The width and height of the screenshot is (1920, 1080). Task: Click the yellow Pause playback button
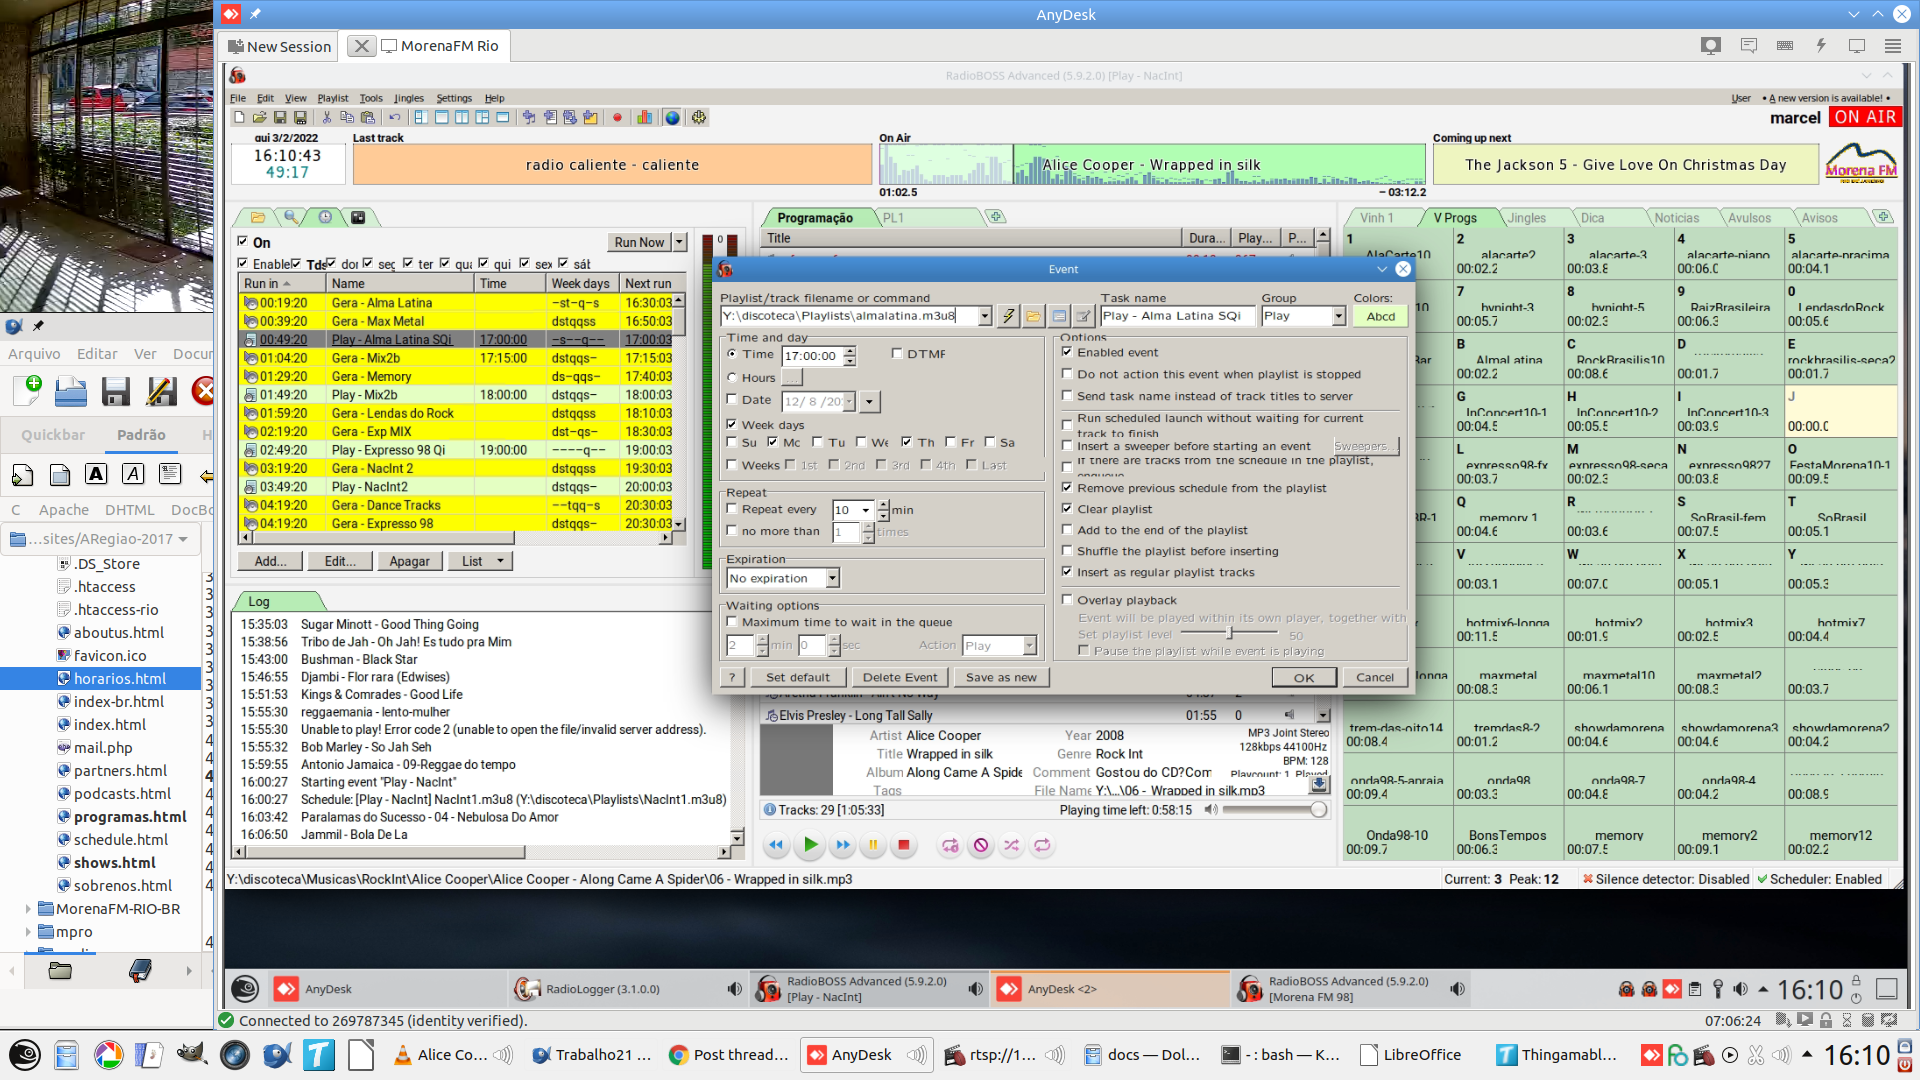click(x=873, y=845)
